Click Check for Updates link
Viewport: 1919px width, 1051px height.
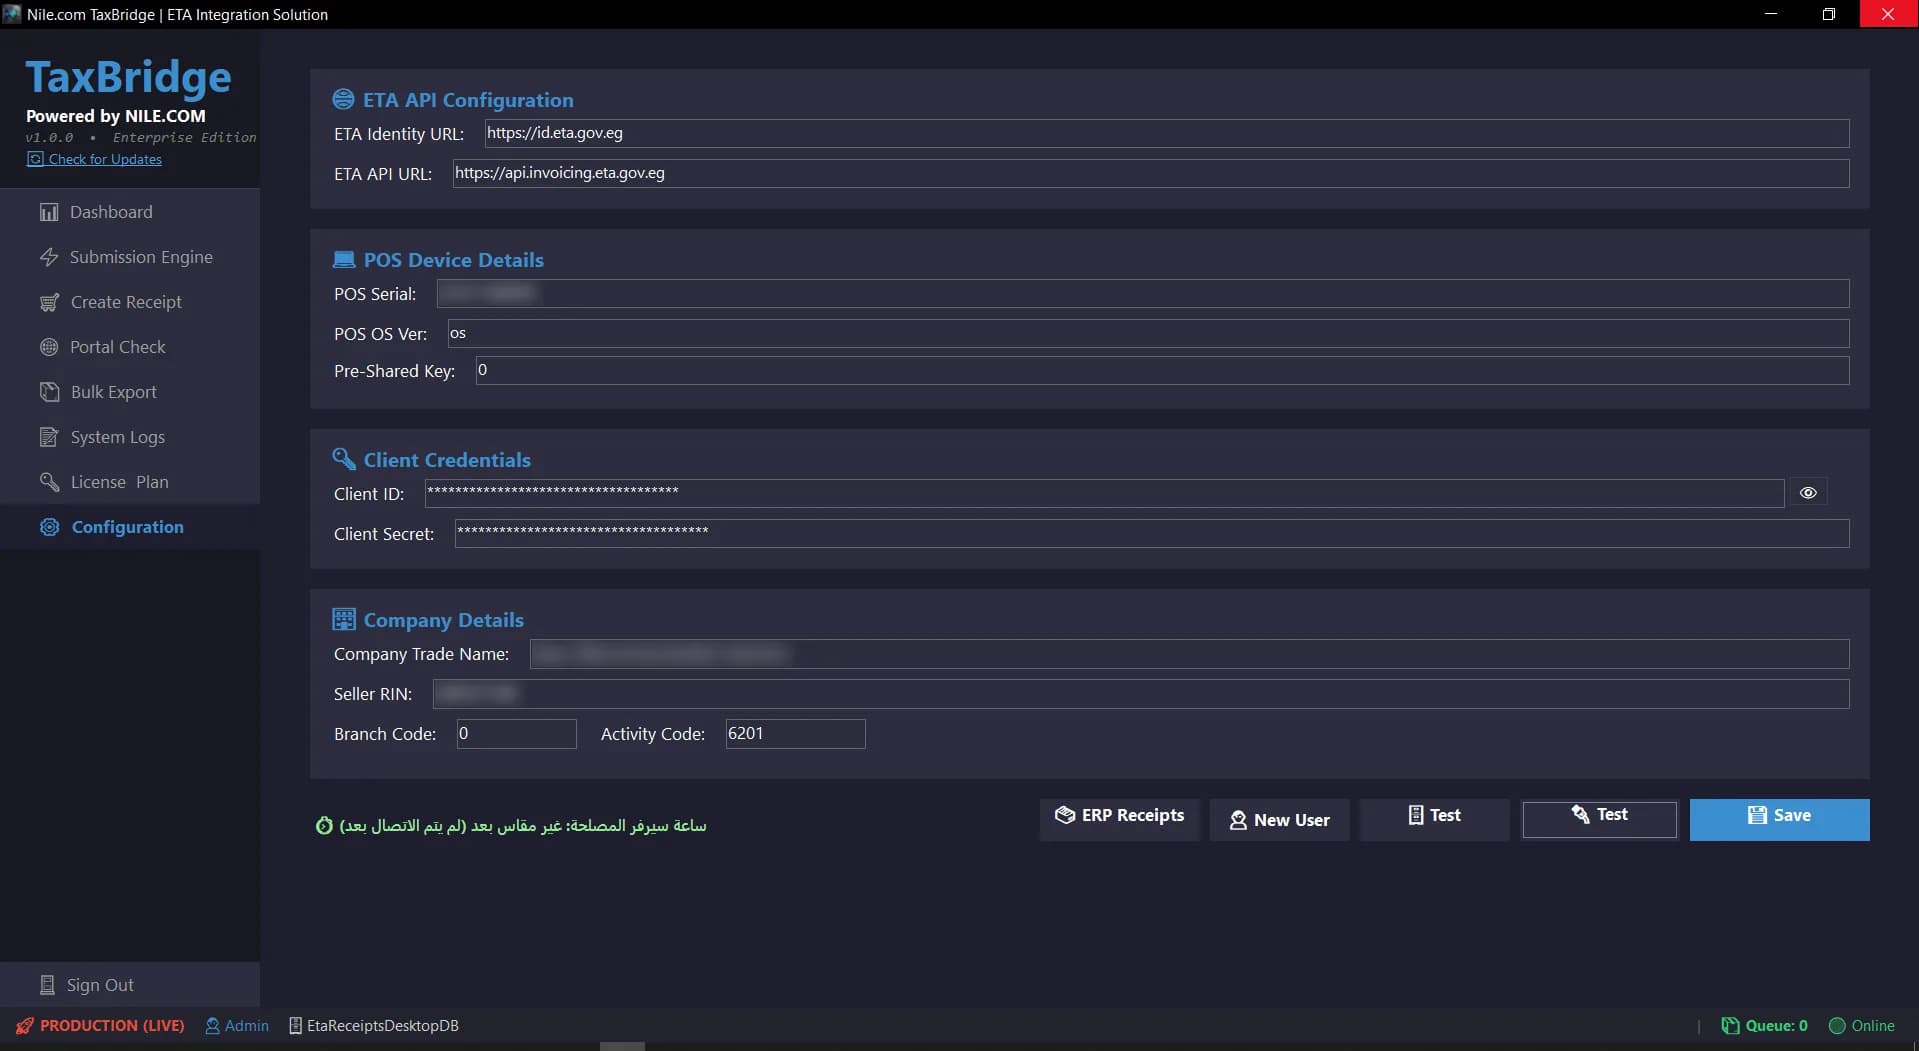point(94,159)
